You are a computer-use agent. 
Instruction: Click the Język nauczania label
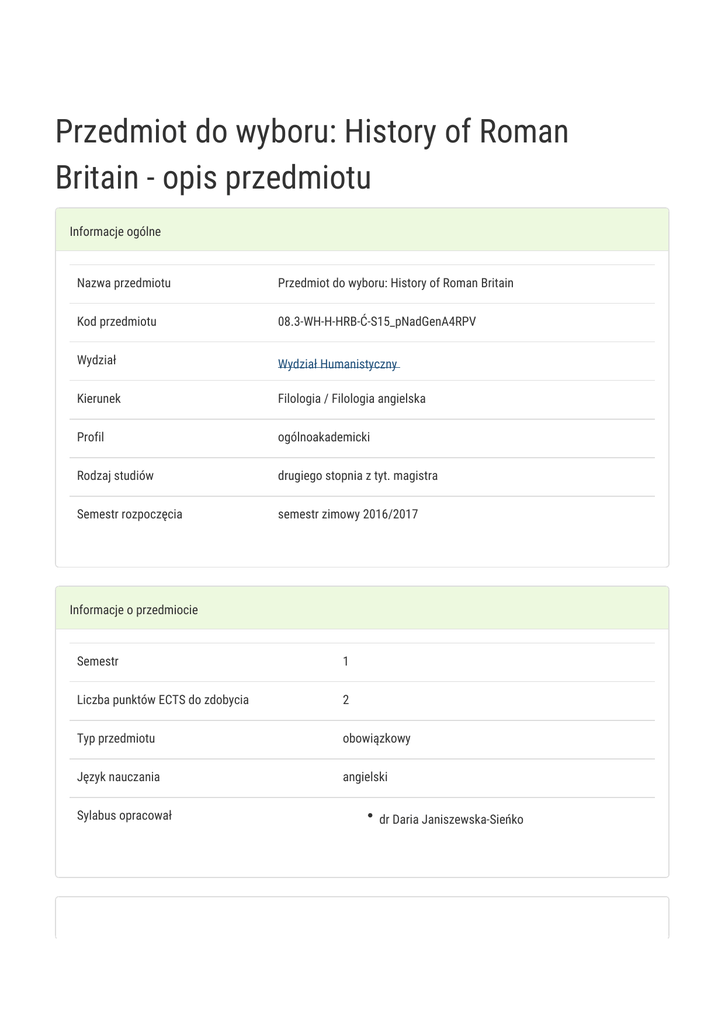tap(118, 776)
